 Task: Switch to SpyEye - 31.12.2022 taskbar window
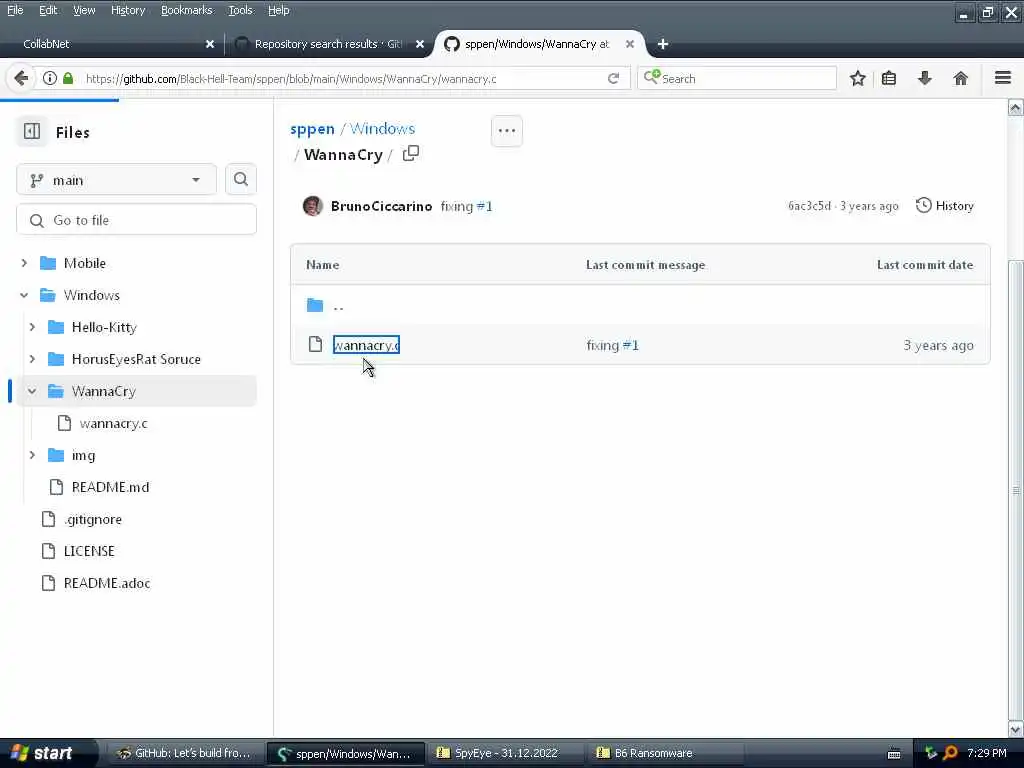point(507,753)
